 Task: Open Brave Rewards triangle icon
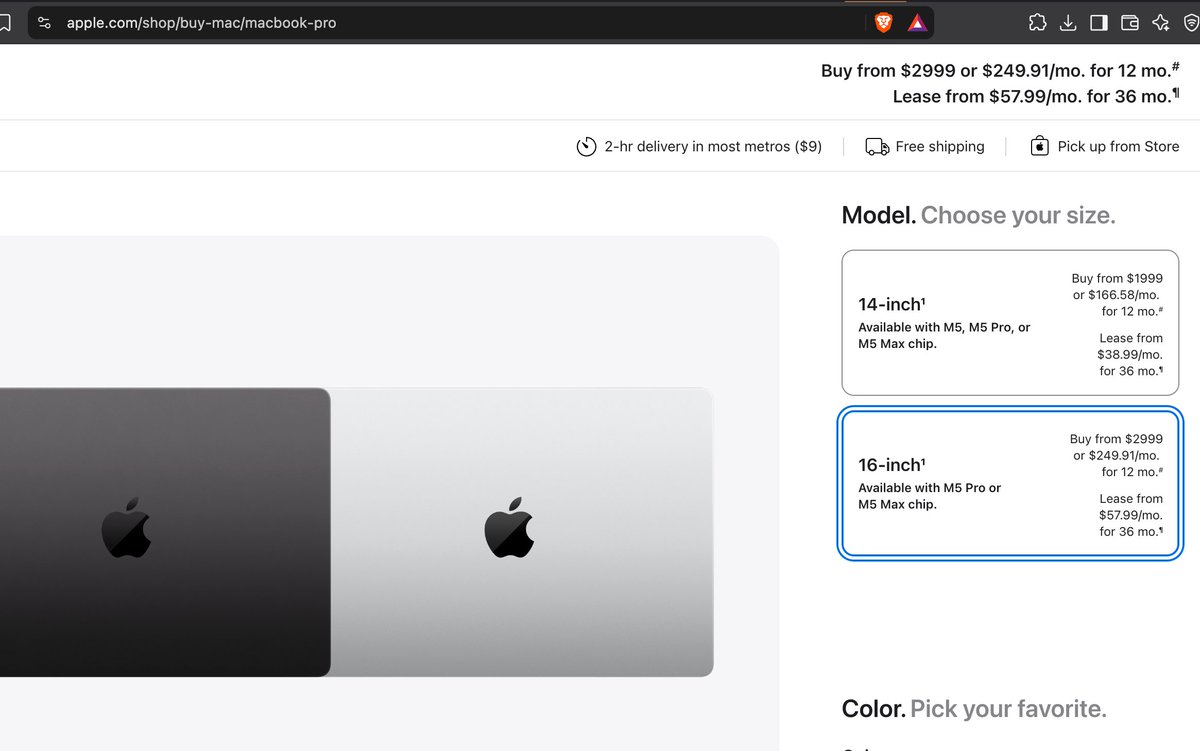pyautogui.click(x=917, y=22)
